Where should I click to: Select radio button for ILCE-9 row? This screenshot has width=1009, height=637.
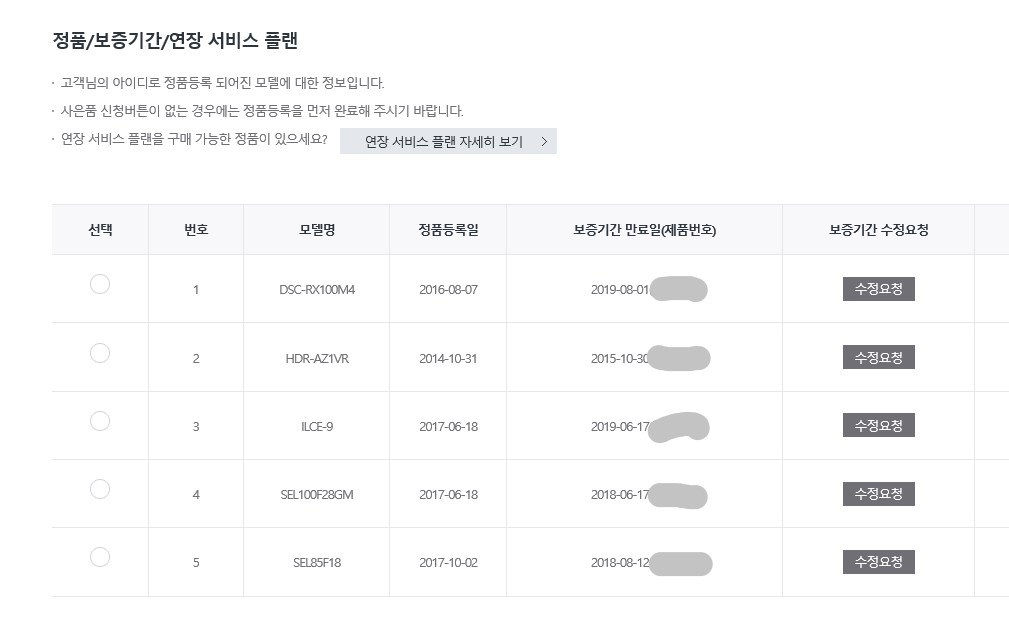point(100,421)
